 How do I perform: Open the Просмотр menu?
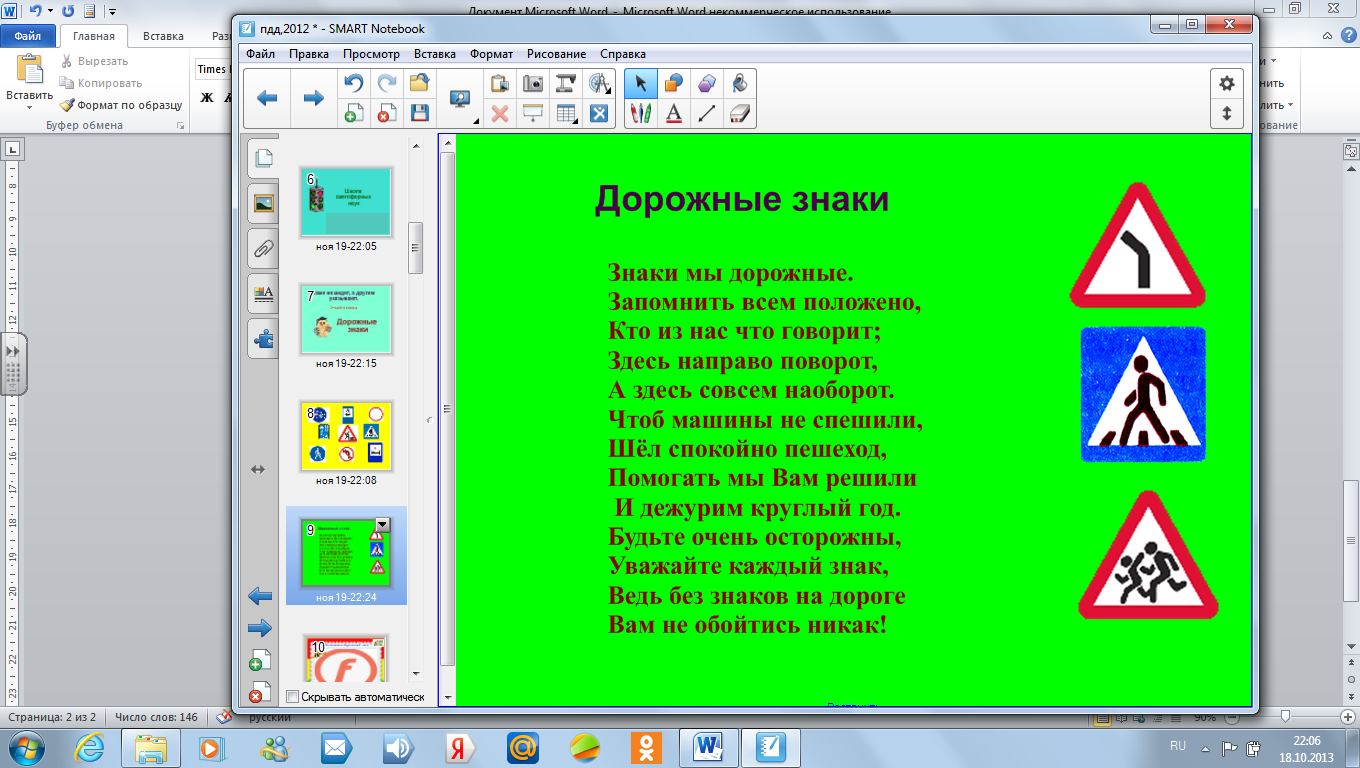coord(371,54)
